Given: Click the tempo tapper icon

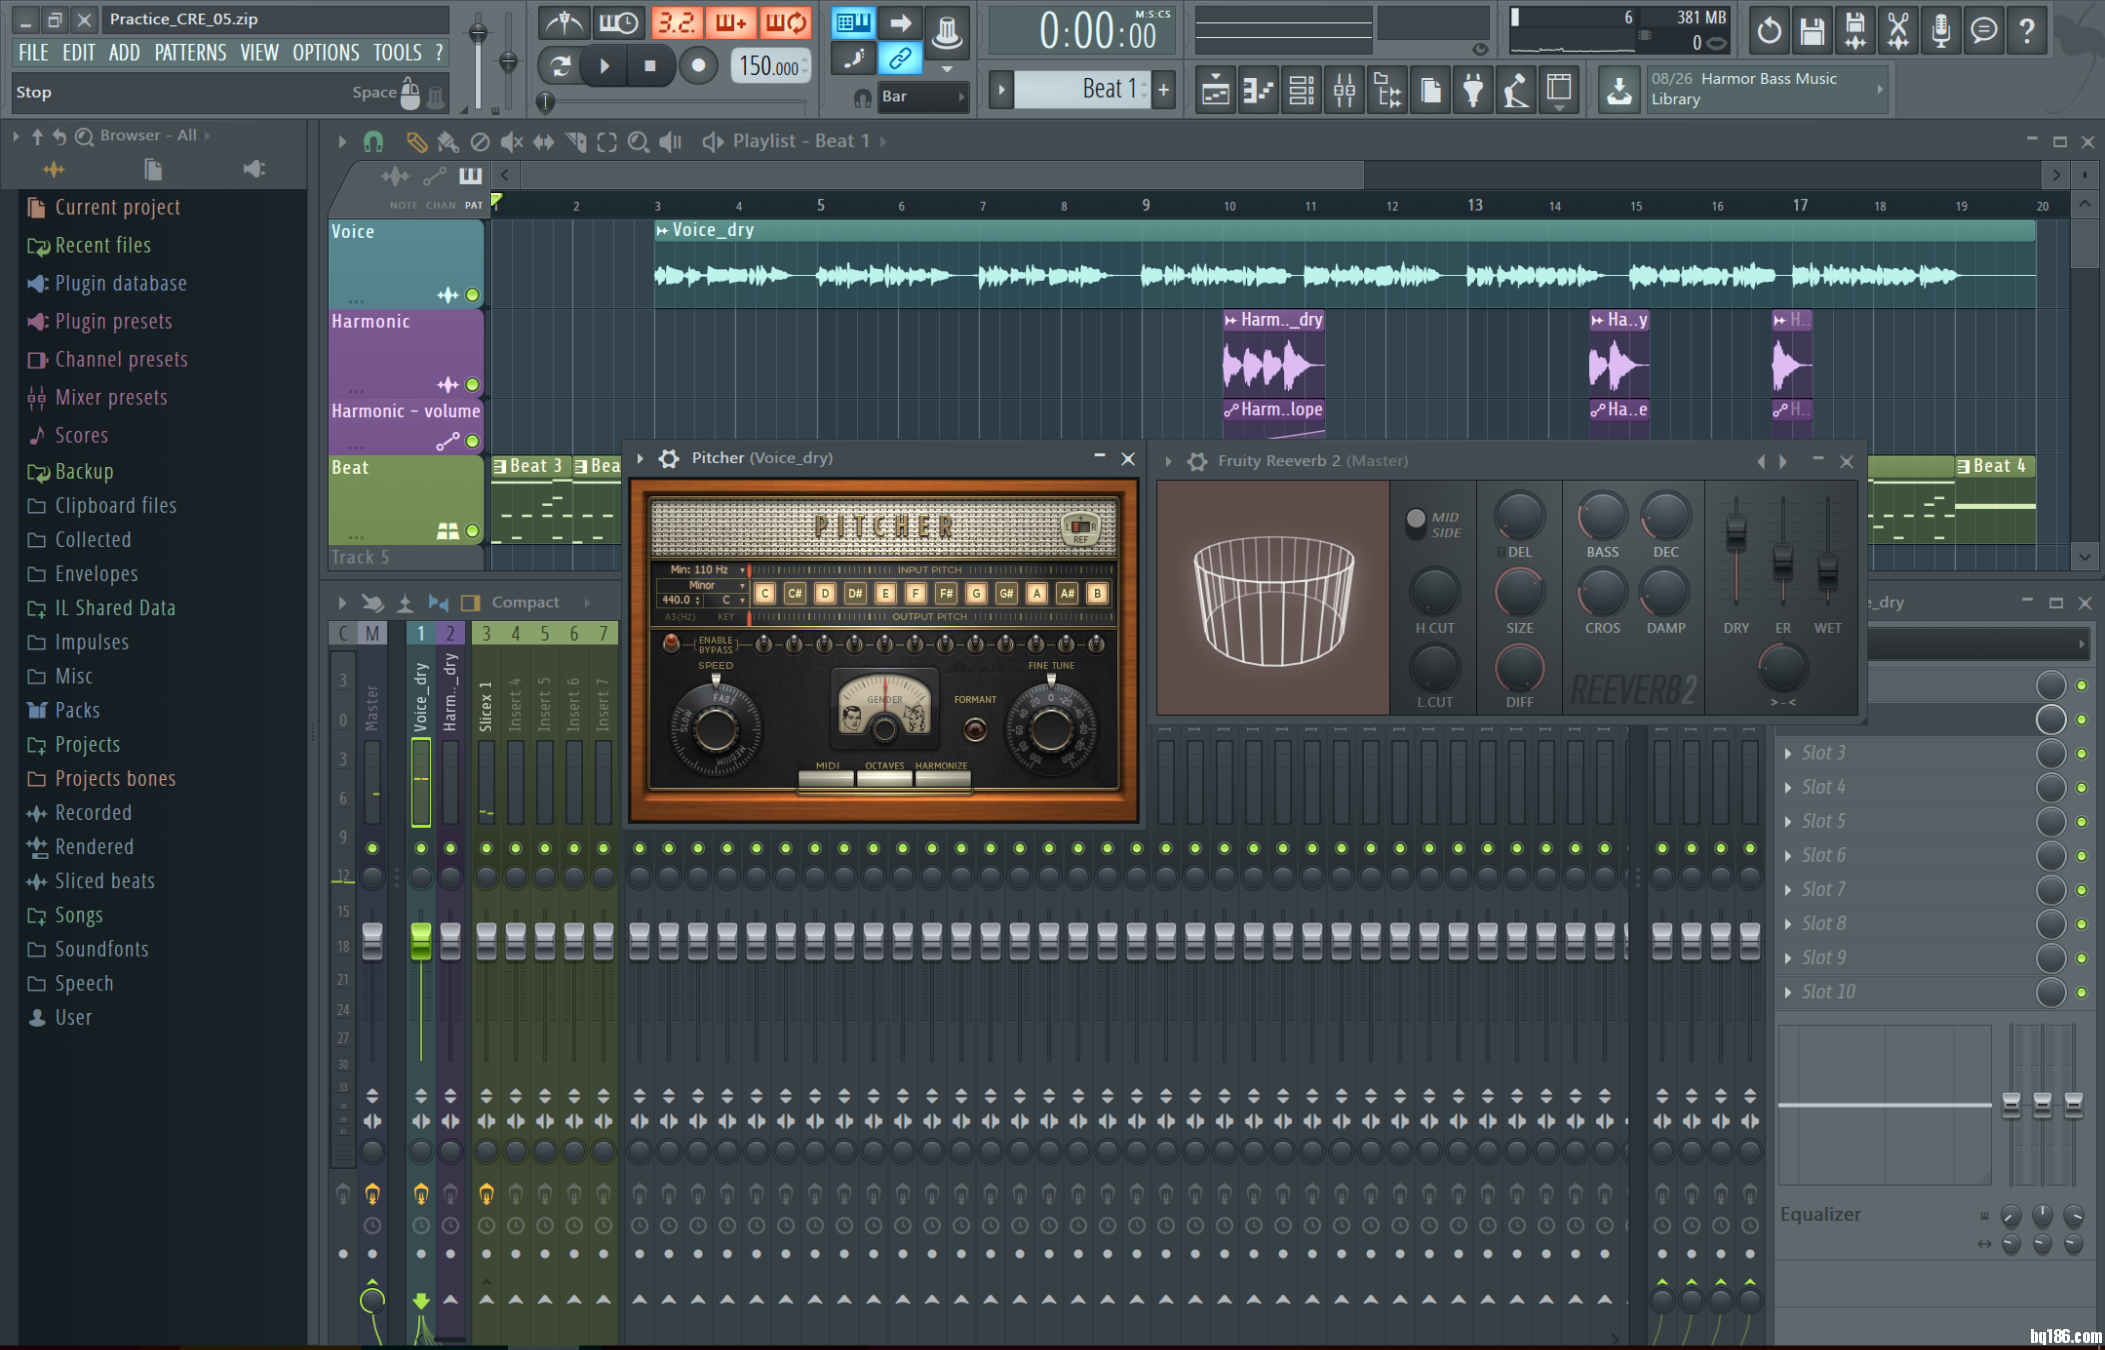Looking at the screenshot, I should (1516, 91).
